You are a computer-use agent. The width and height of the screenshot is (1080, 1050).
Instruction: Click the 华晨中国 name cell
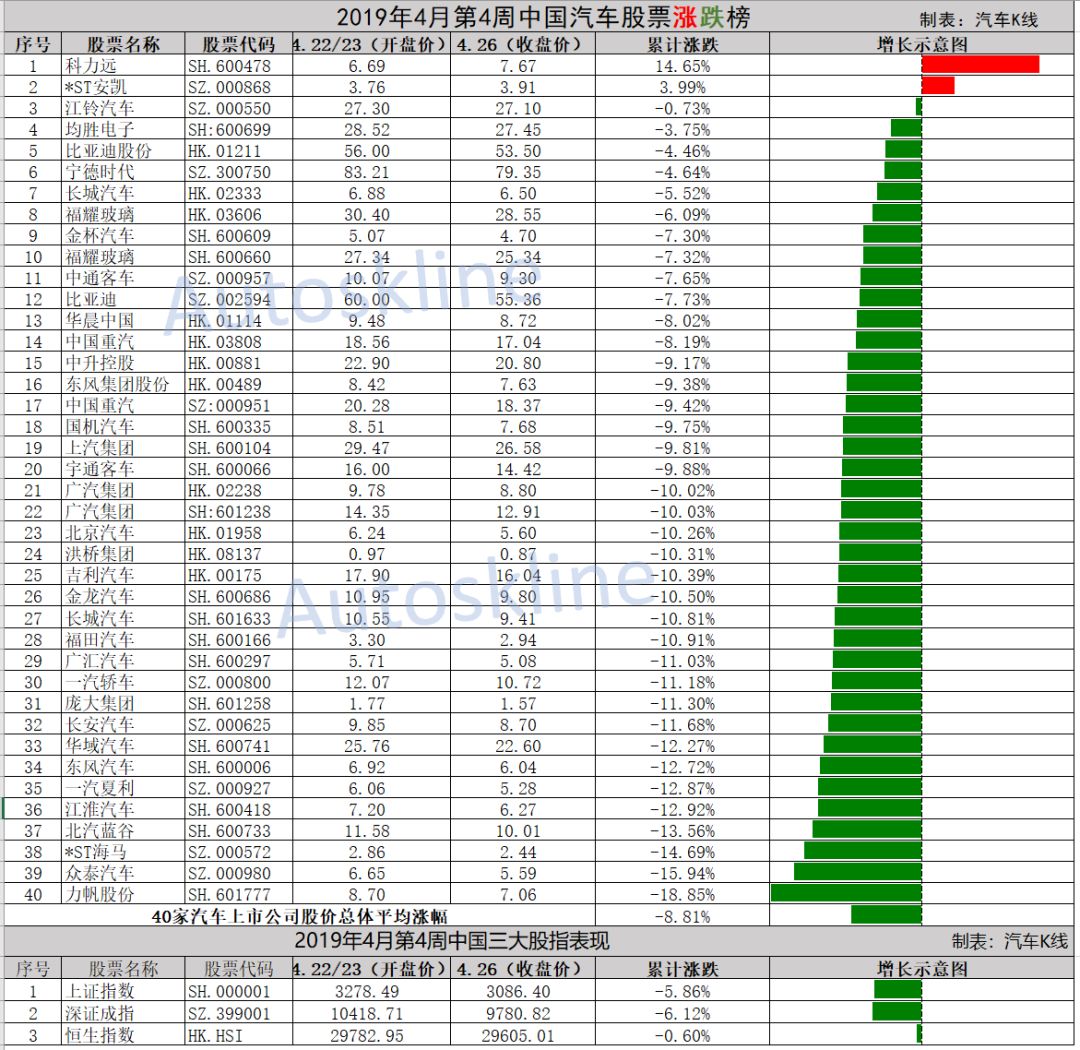point(123,321)
